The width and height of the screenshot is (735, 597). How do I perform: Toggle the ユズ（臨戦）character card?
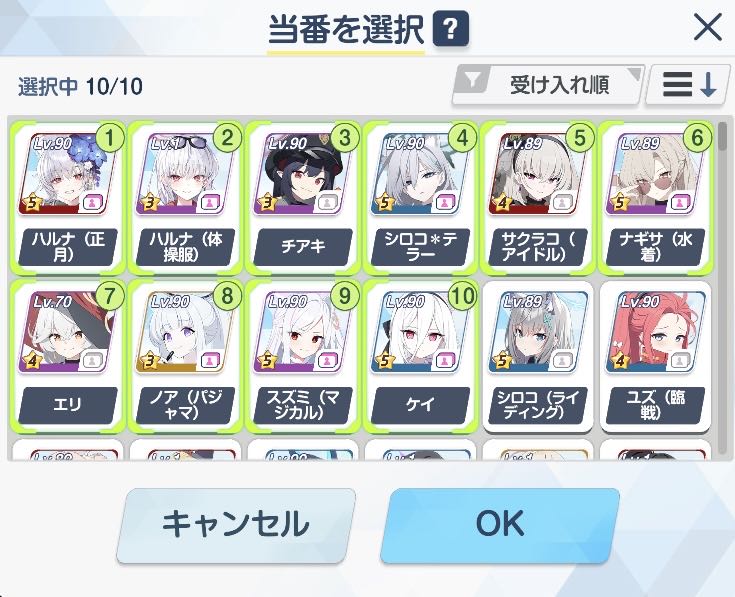click(655, 357)
